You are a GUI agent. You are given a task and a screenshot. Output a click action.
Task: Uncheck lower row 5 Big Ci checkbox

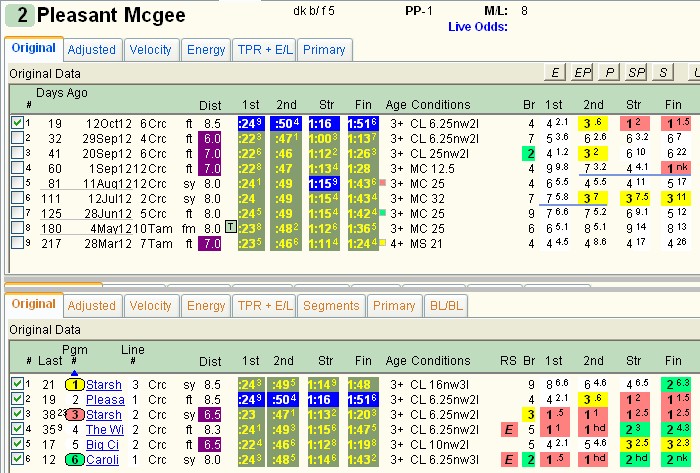pyautogui.click(x=17, y=444)
